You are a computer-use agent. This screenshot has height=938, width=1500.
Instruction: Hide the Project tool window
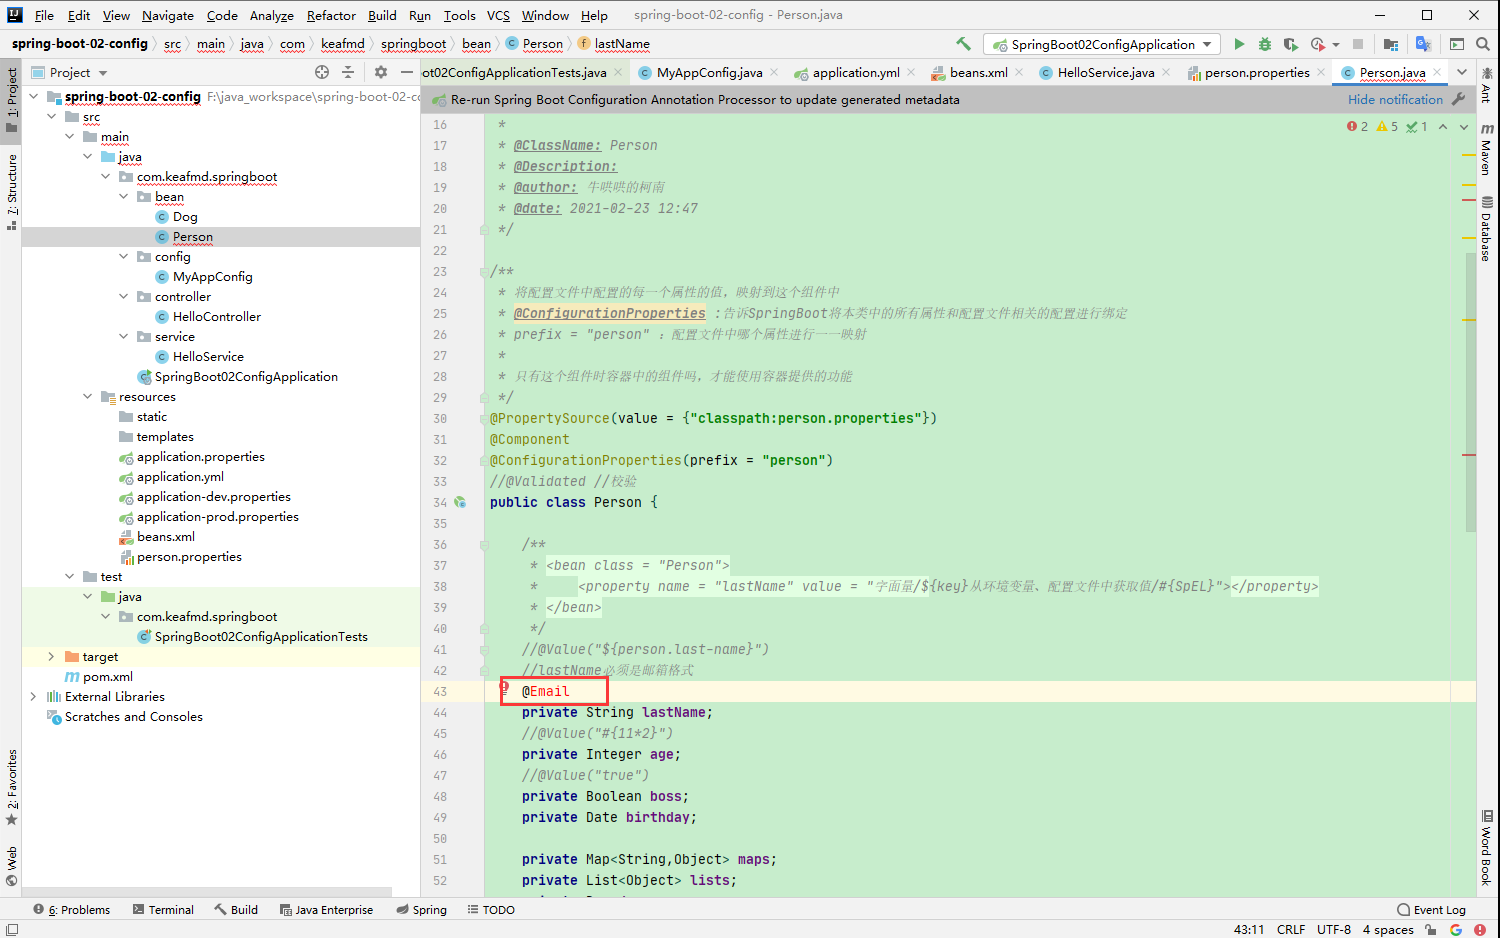click(x=406, y=72)
